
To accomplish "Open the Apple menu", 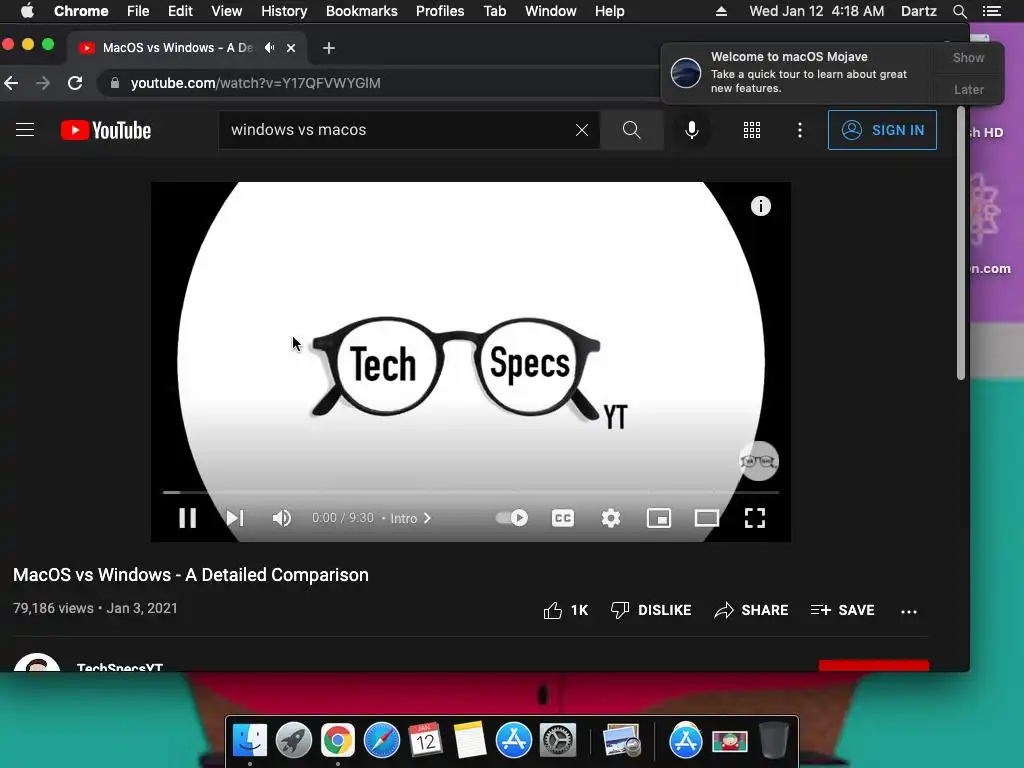I will pyautogui.click(x=27, y=11).
